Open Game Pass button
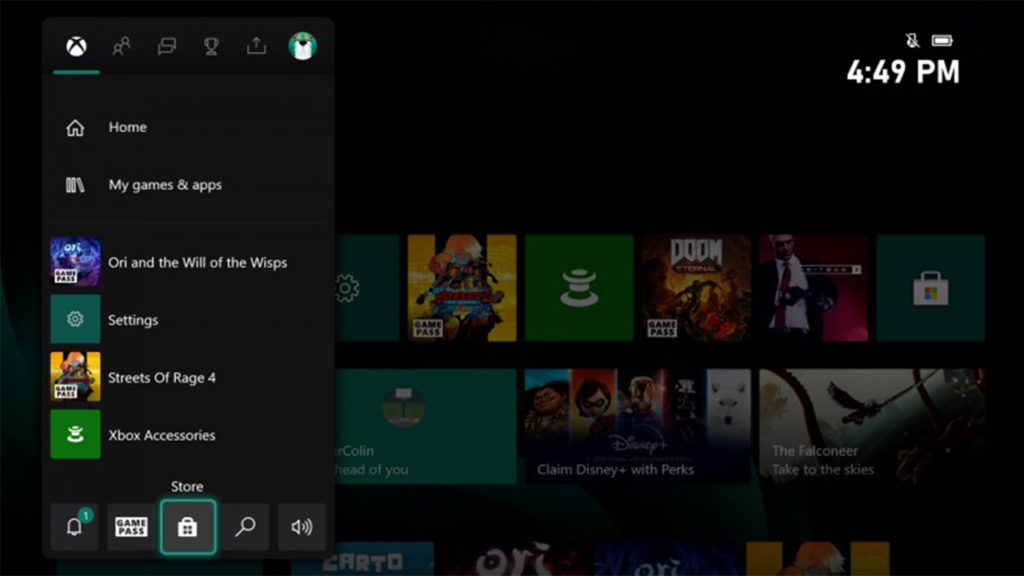The height and width of the screenshot is (576, 1024). [x=131, y=527]
